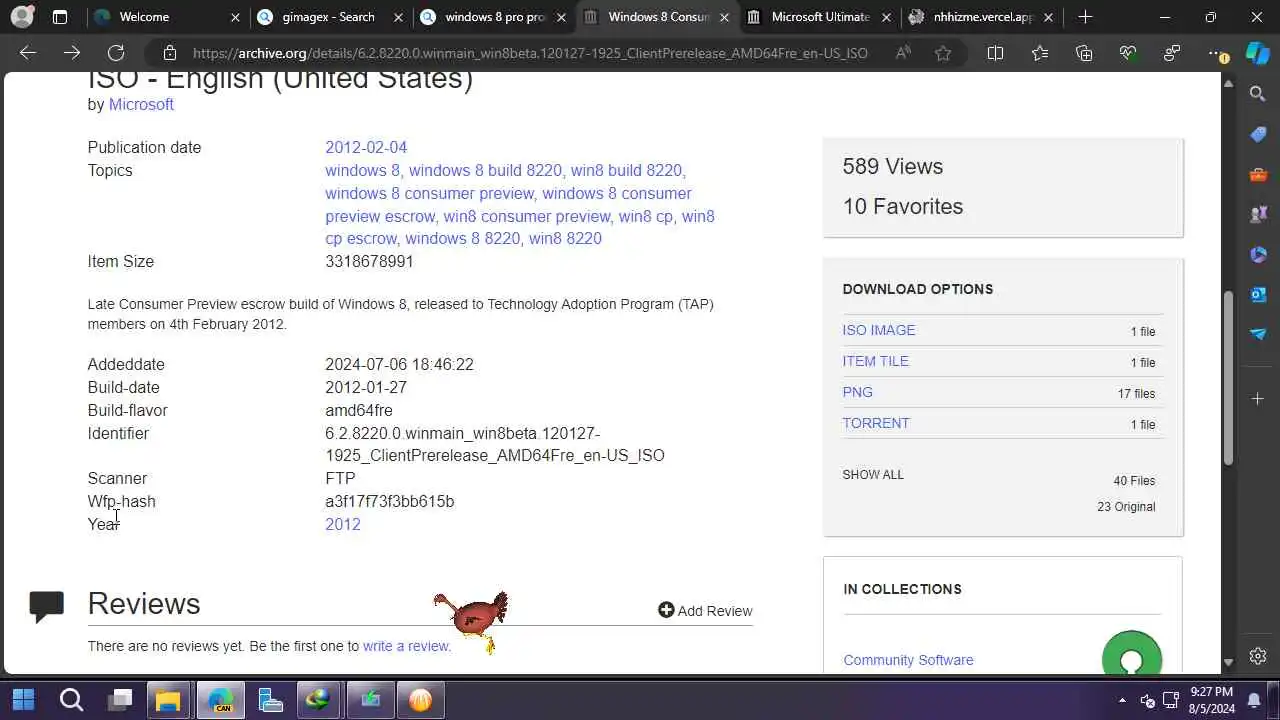The image size is (1280, 720).
Task: Click the sidebar Search icon
Action: click(1258, 93)
